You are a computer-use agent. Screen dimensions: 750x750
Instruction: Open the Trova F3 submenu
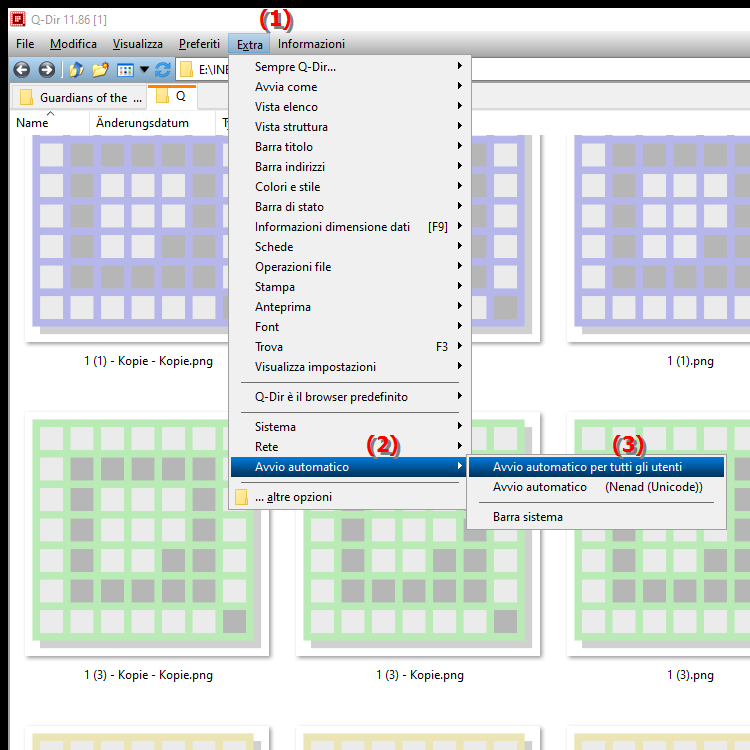[350, 347]
